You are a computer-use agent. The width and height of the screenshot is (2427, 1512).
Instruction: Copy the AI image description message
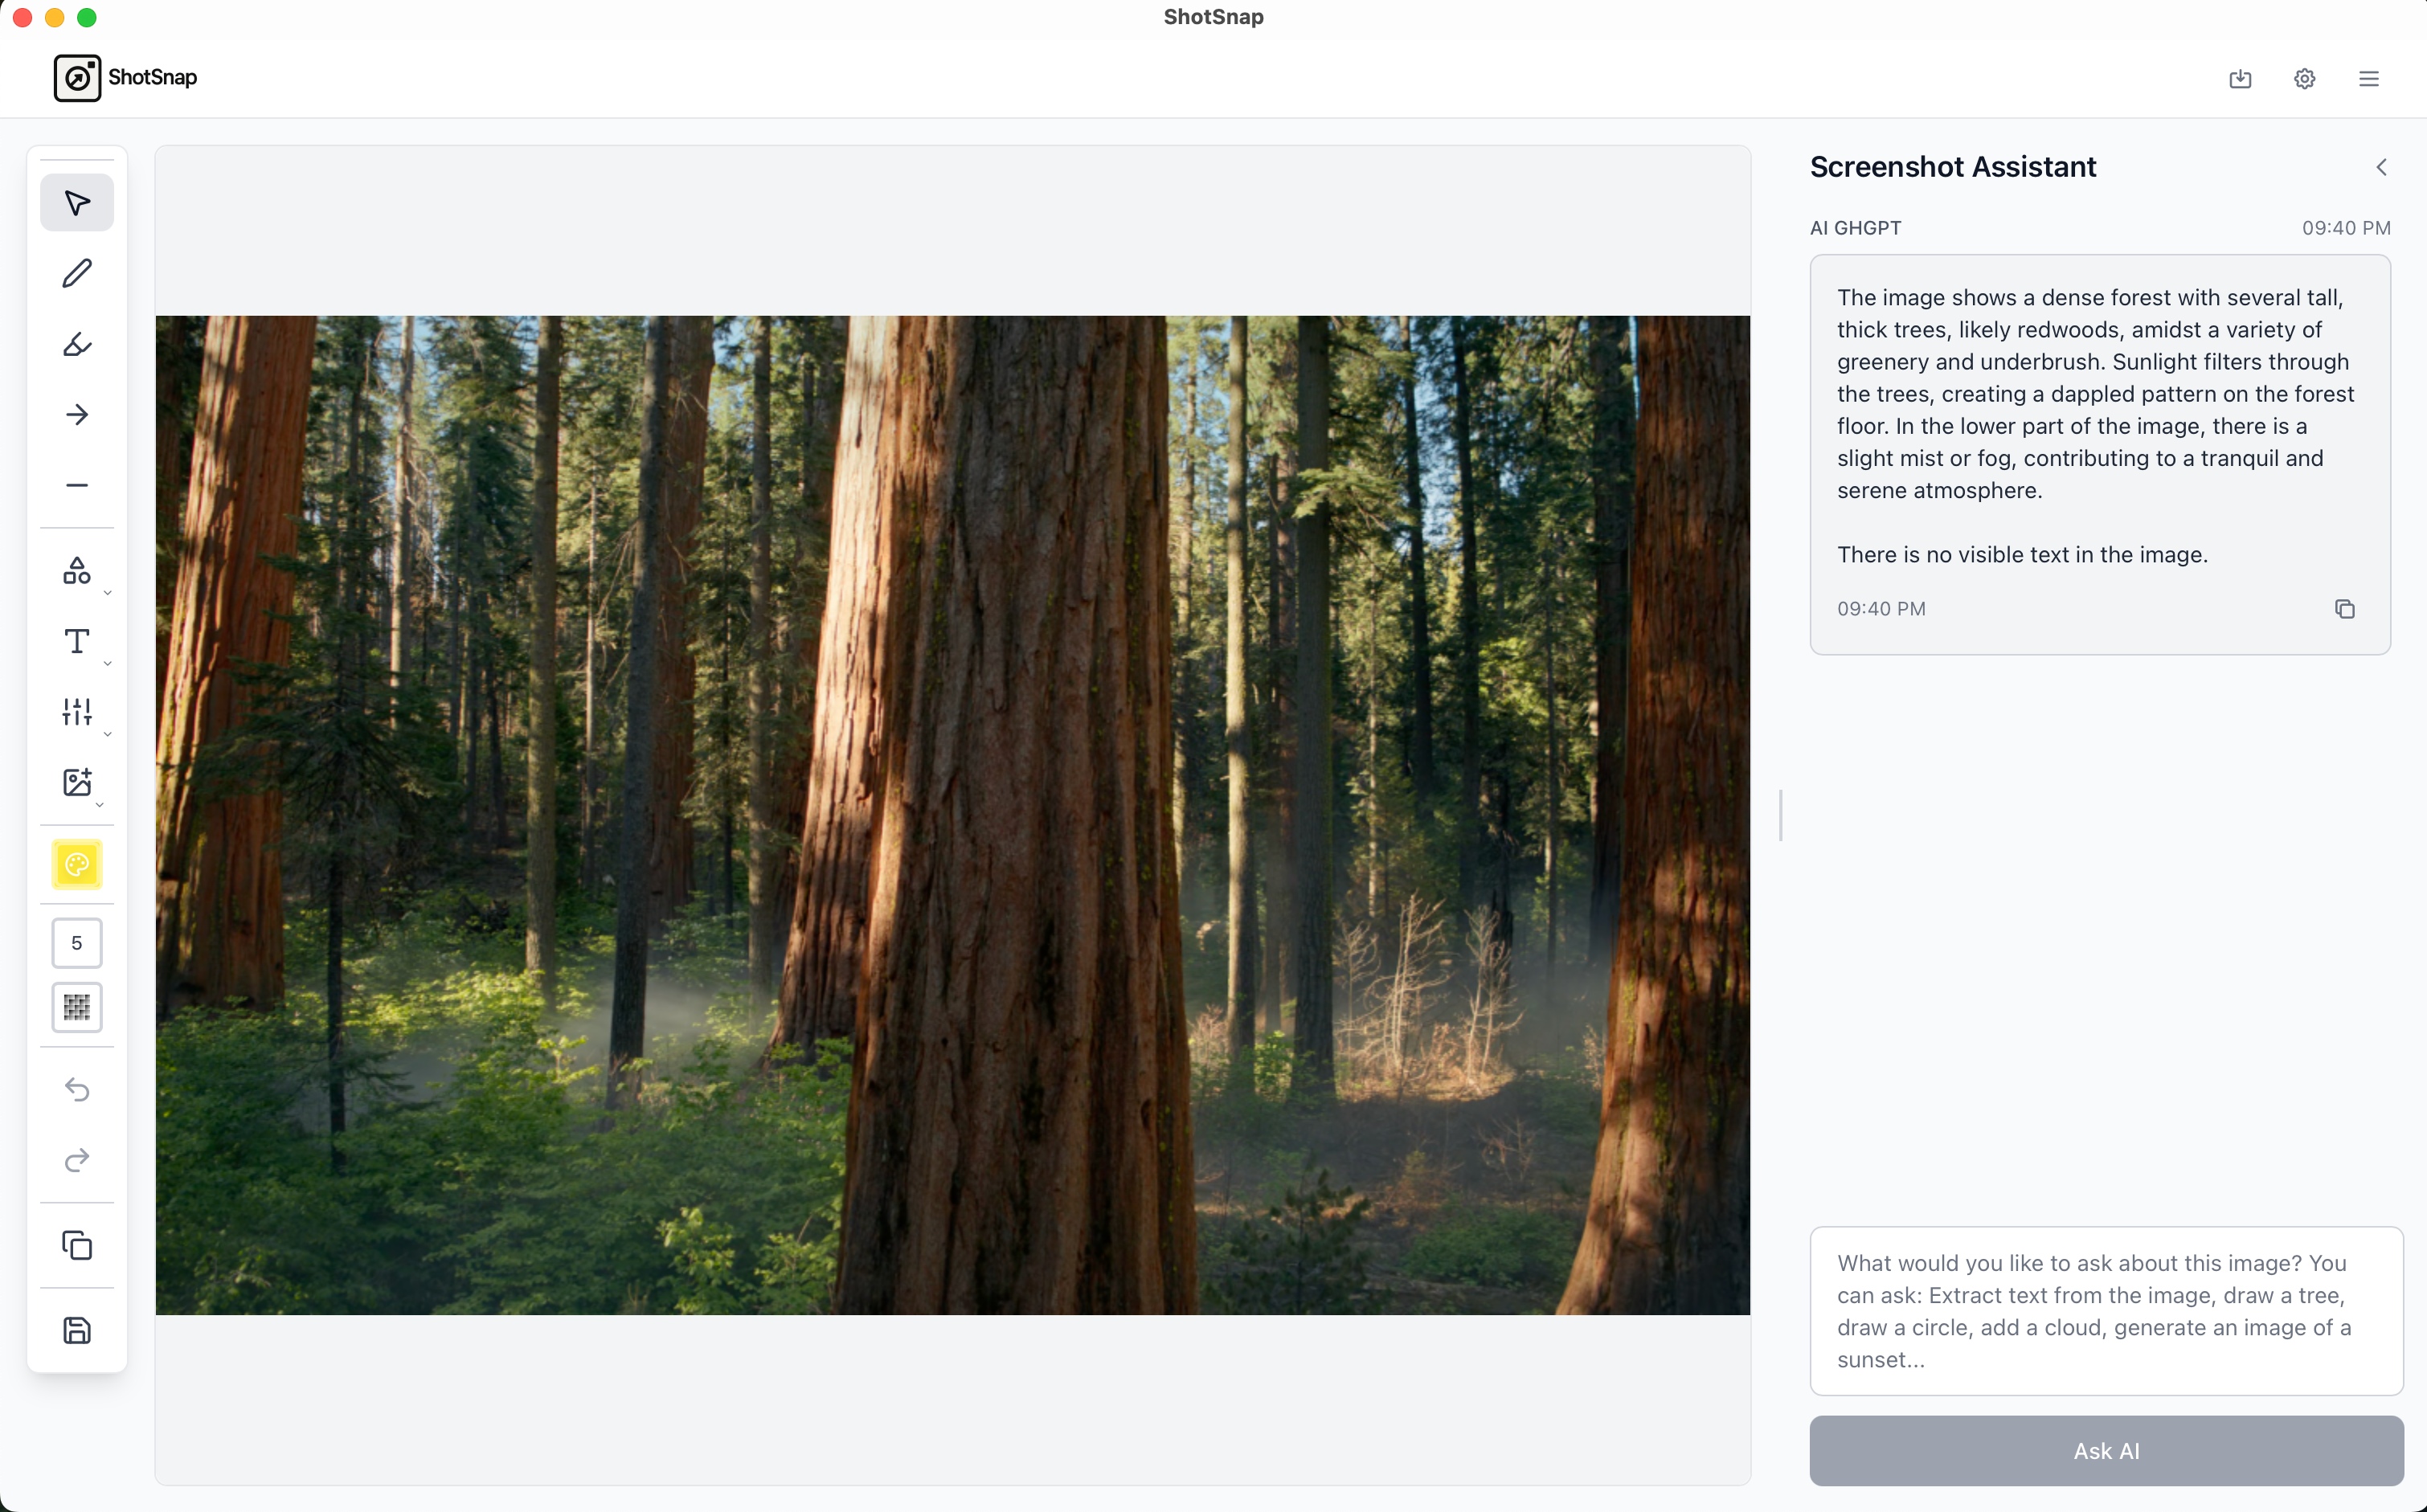coord(2345,609)
